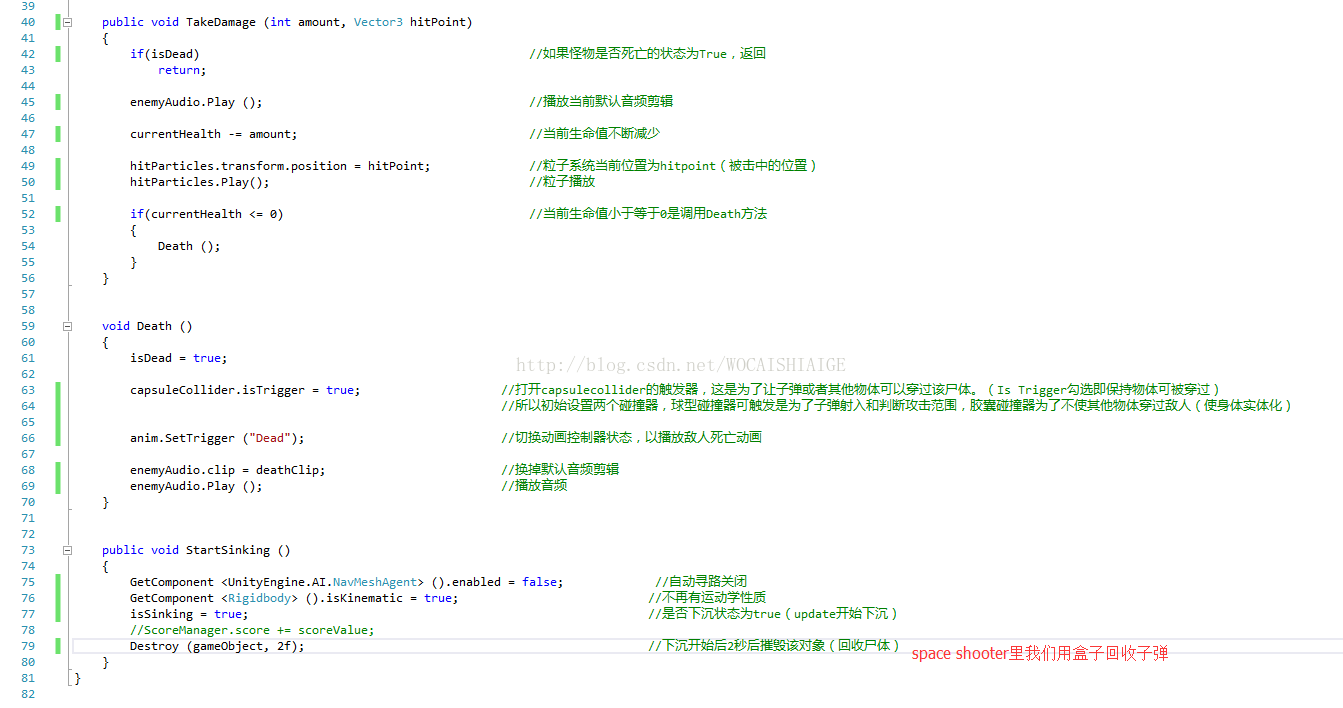The height and width of the screenshot is (708, 1343).
Task: Click the NavMeshAgent GetComponent line
Action: point(347,582)
